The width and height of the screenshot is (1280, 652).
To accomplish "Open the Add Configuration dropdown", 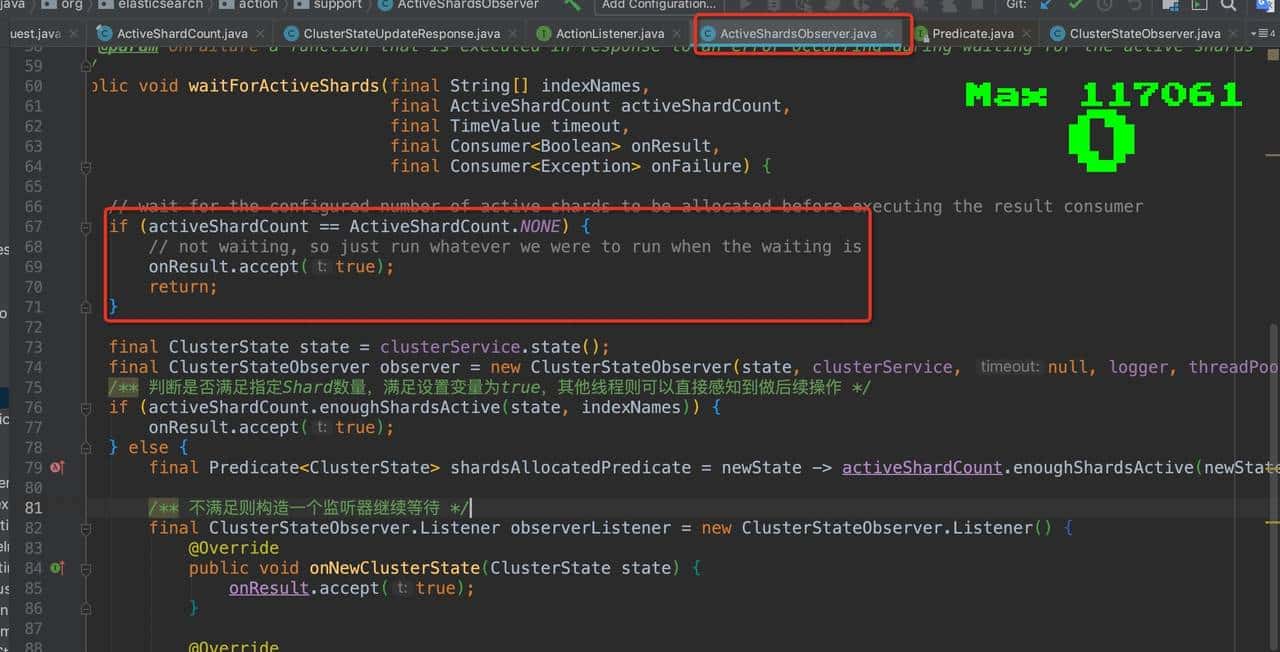I will (658, 5).
